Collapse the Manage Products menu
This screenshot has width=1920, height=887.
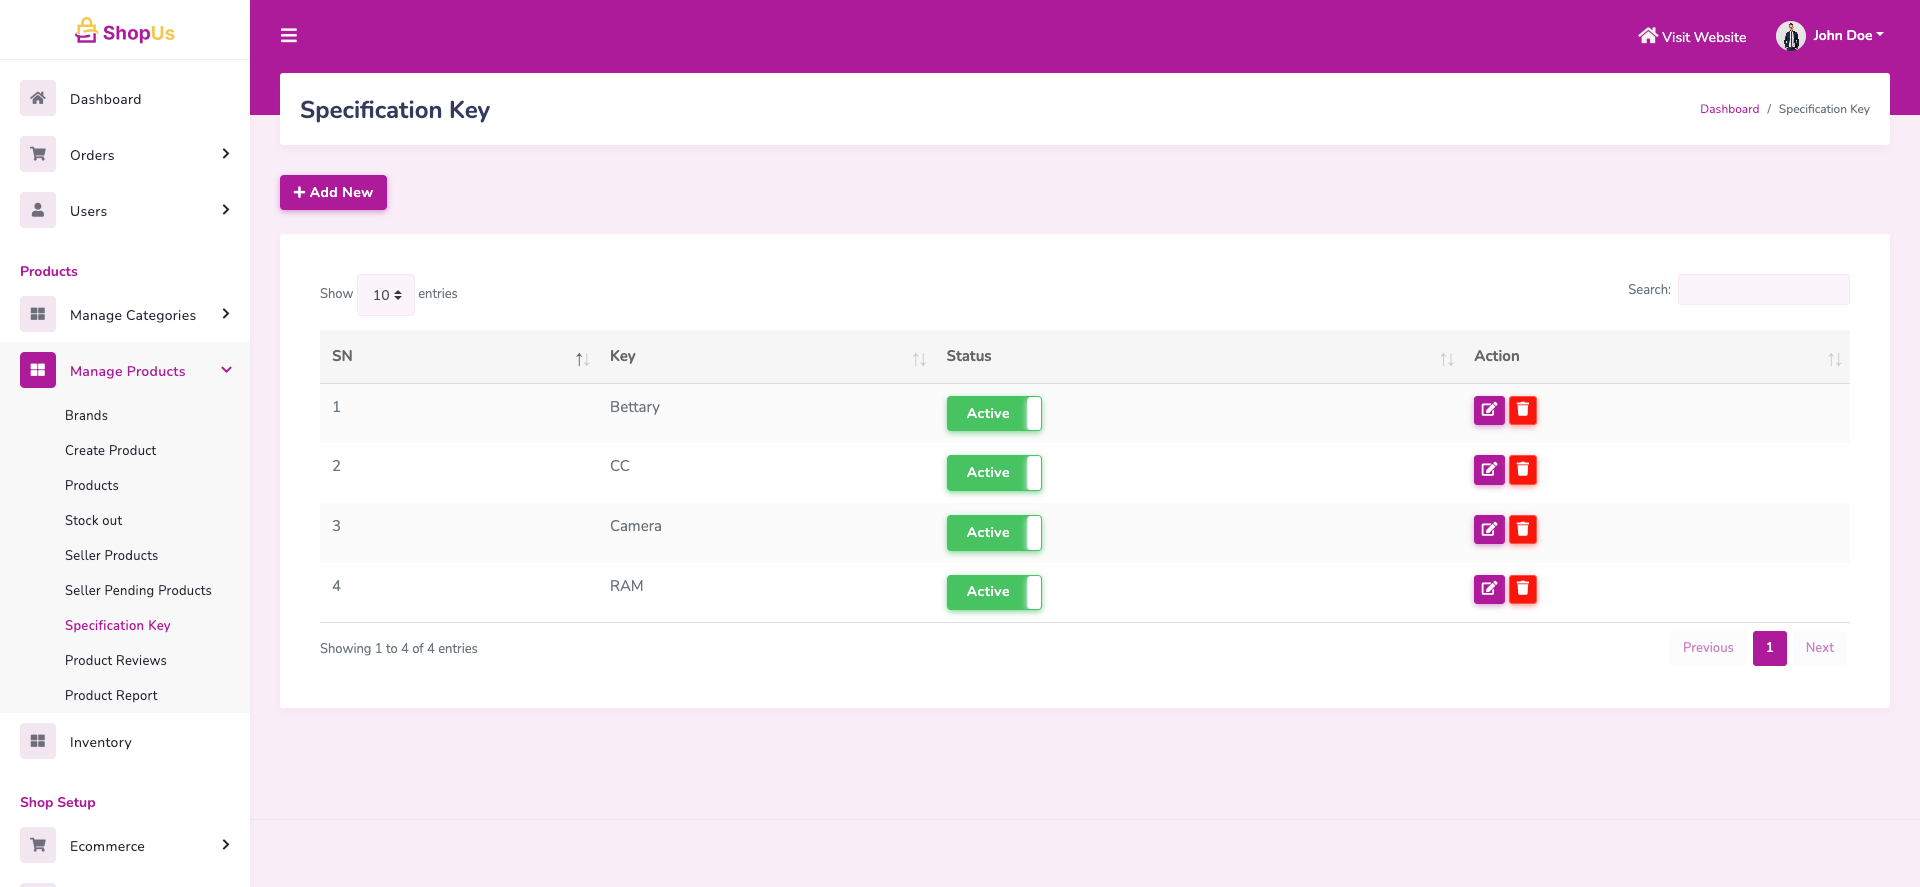click(226, 370)
